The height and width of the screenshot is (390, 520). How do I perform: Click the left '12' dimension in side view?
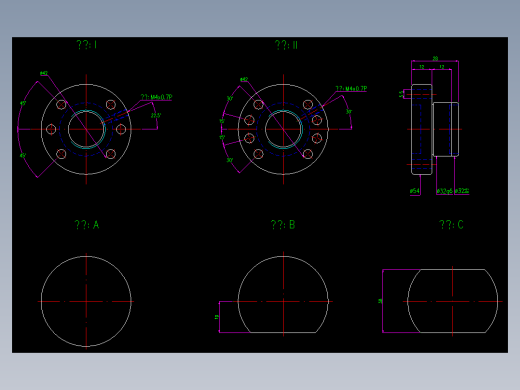(422, 67)
